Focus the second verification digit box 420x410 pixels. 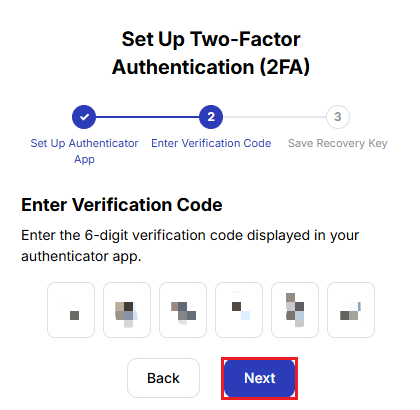127,310
